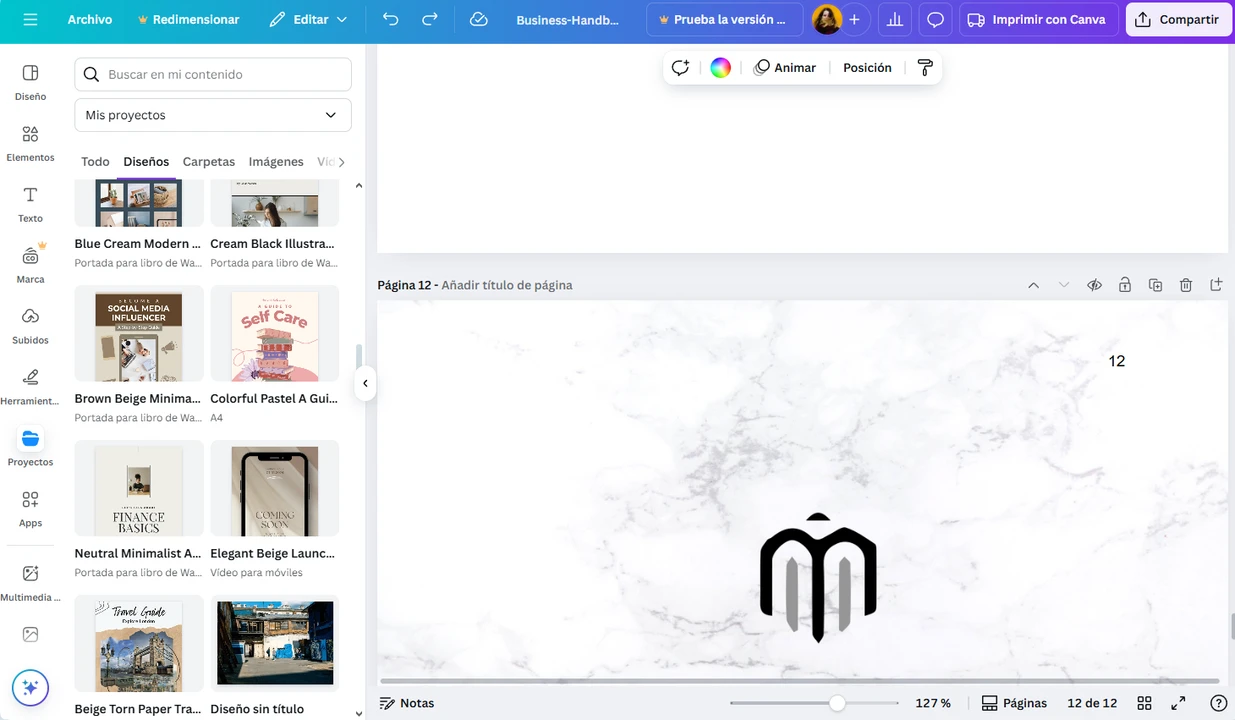This screenshot has width=1235, height=720.
Task: Collapse the side panel arrow
Action: coord(365,383)
